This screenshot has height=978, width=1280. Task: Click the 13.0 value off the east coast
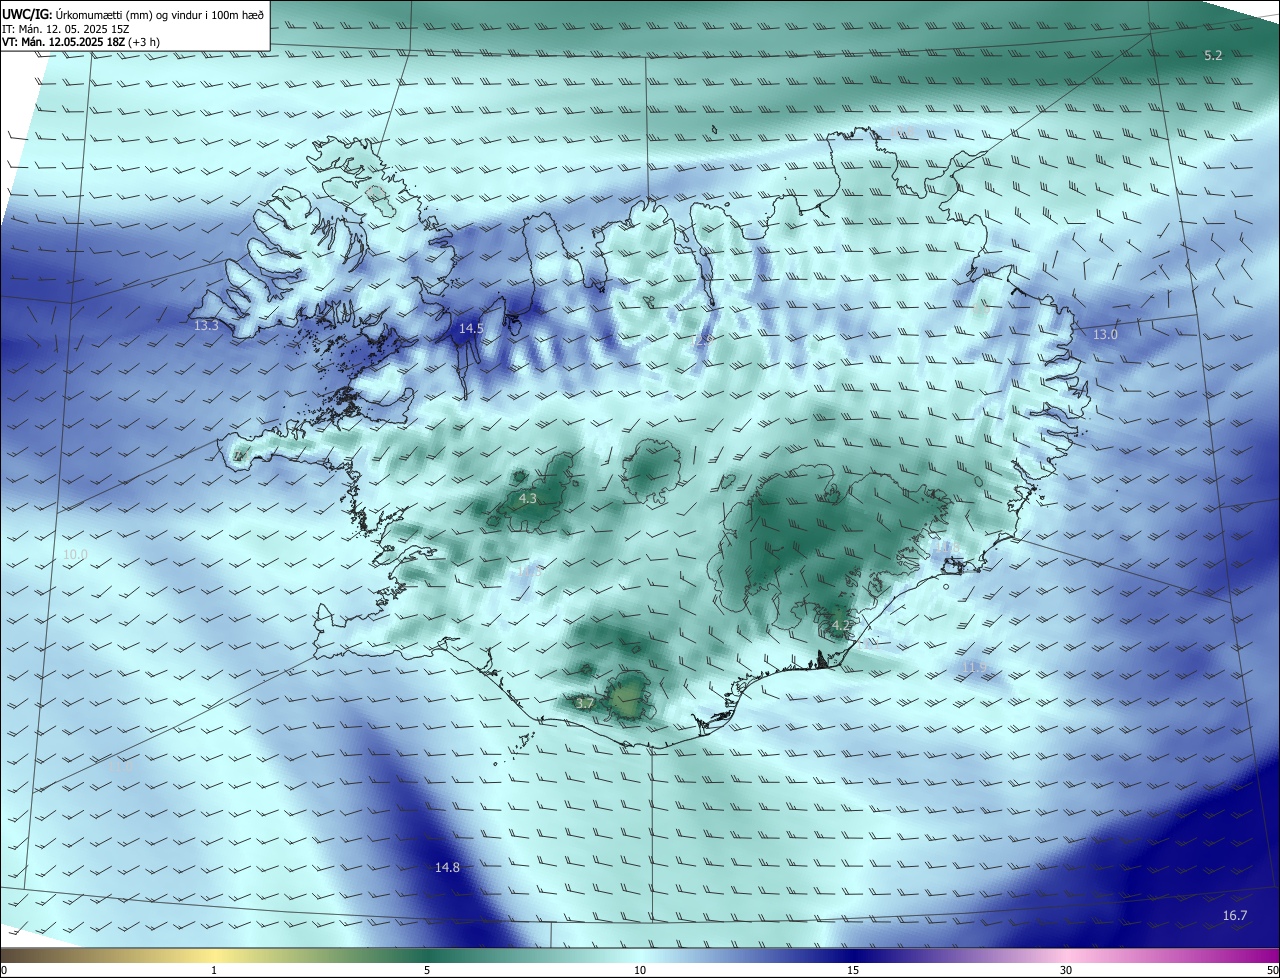pos(1105,335)
